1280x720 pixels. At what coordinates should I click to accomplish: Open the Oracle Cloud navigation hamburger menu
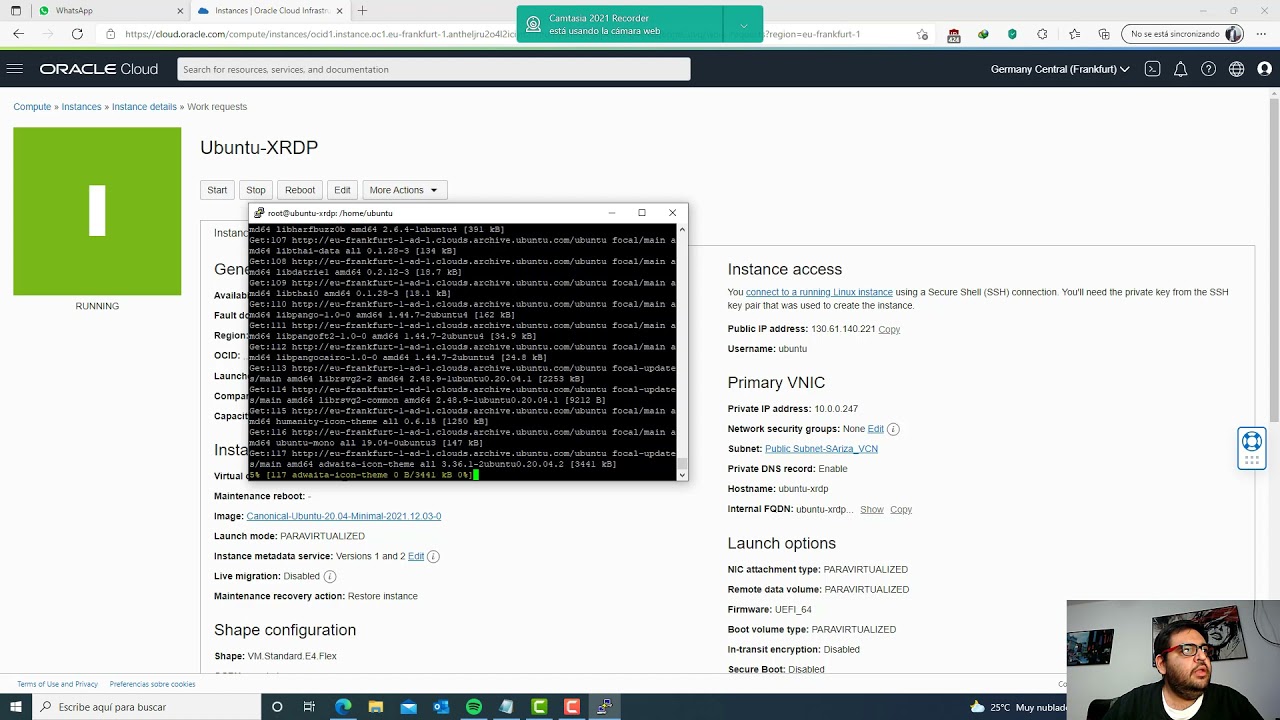[14, 69]
